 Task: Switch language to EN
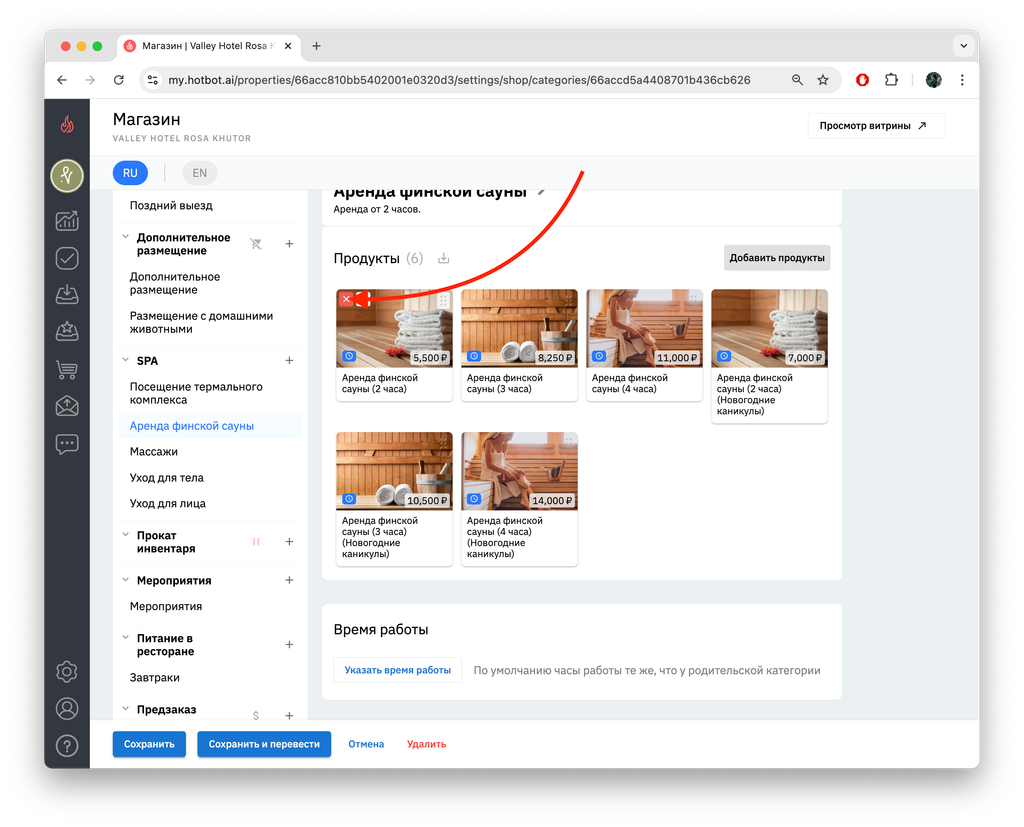coord(199,173)
